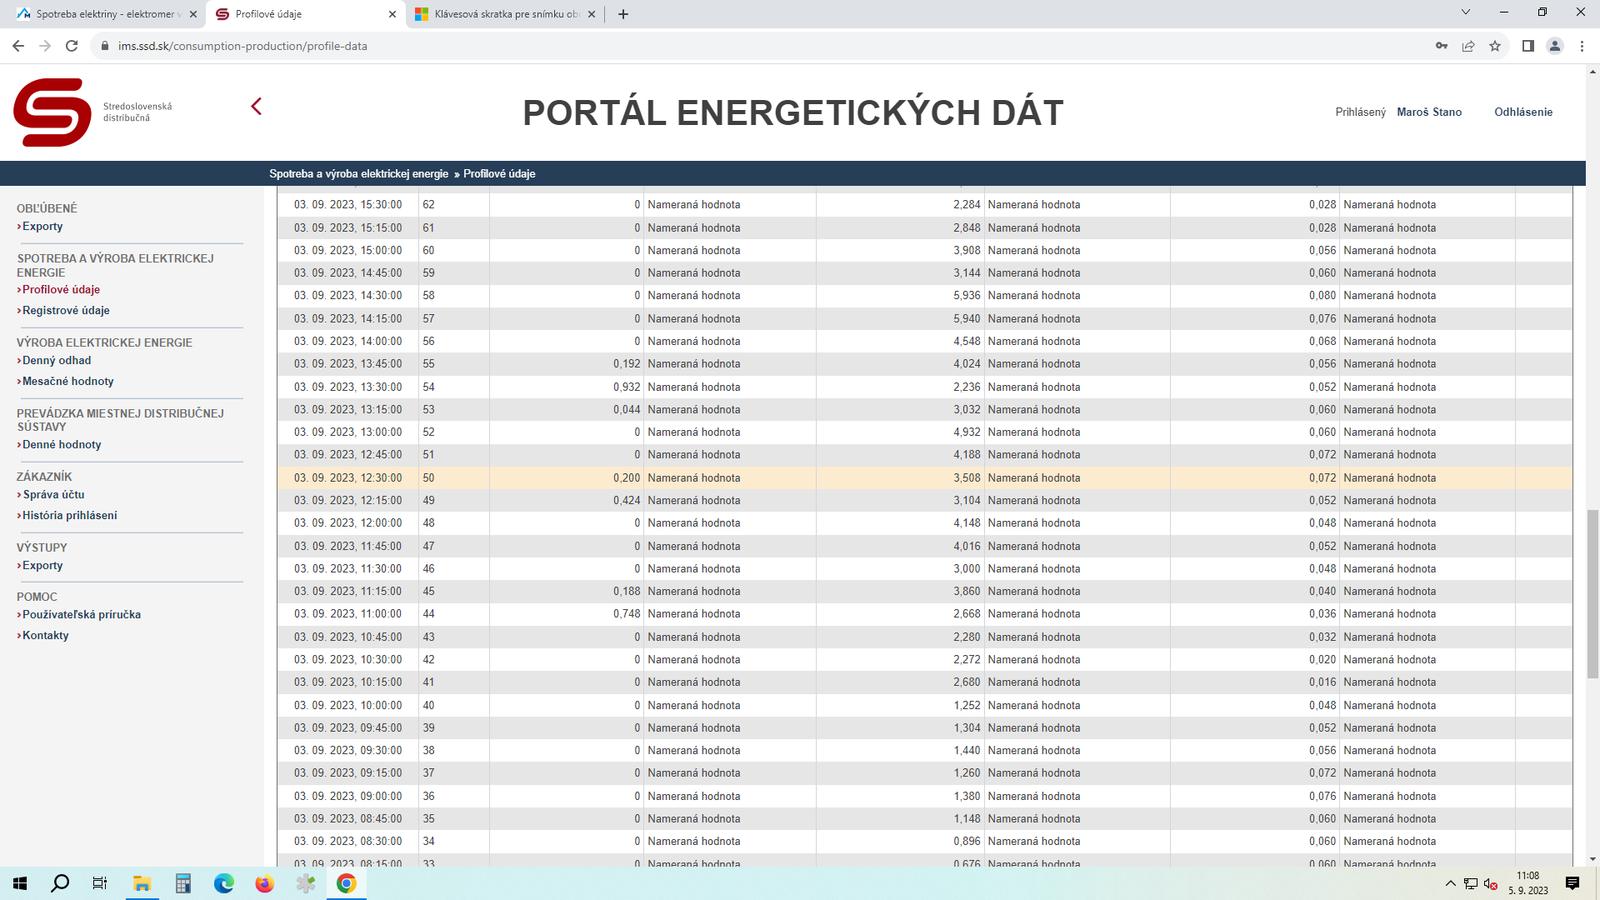Open the Chrome profile avatar icon
Viewport: 1600px width, 900px height.
coord(1555,46)
